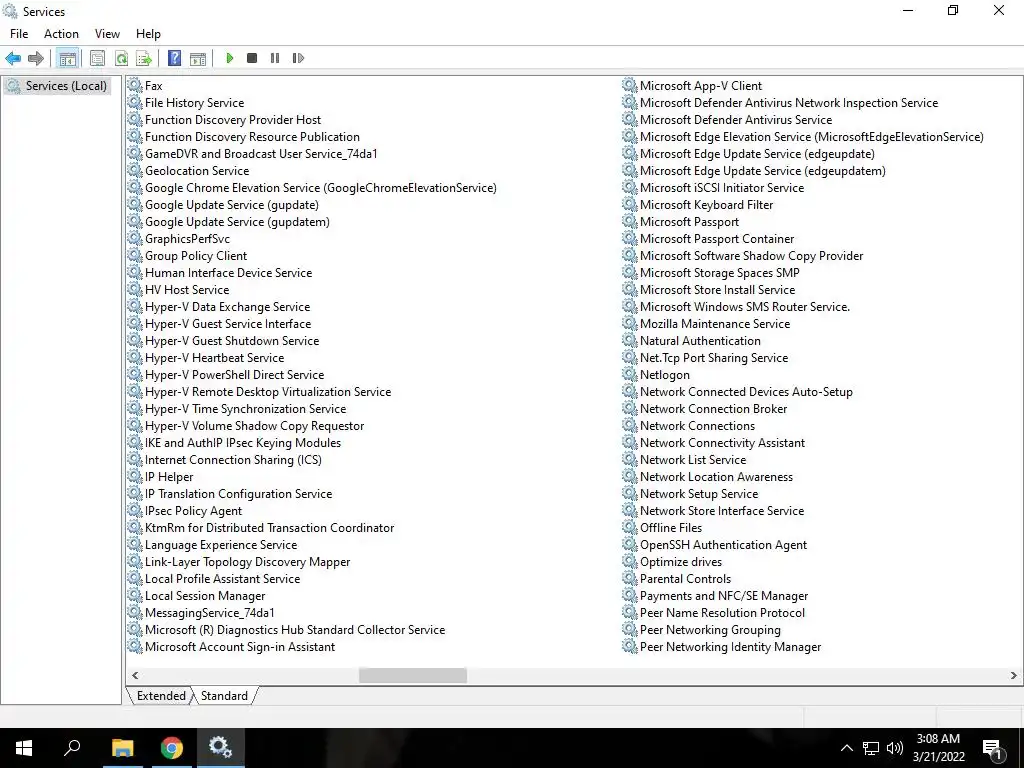Open the Help menu
Image resolution: width=1024 pixels, height=768 pixels.
(x=148, y=34)
